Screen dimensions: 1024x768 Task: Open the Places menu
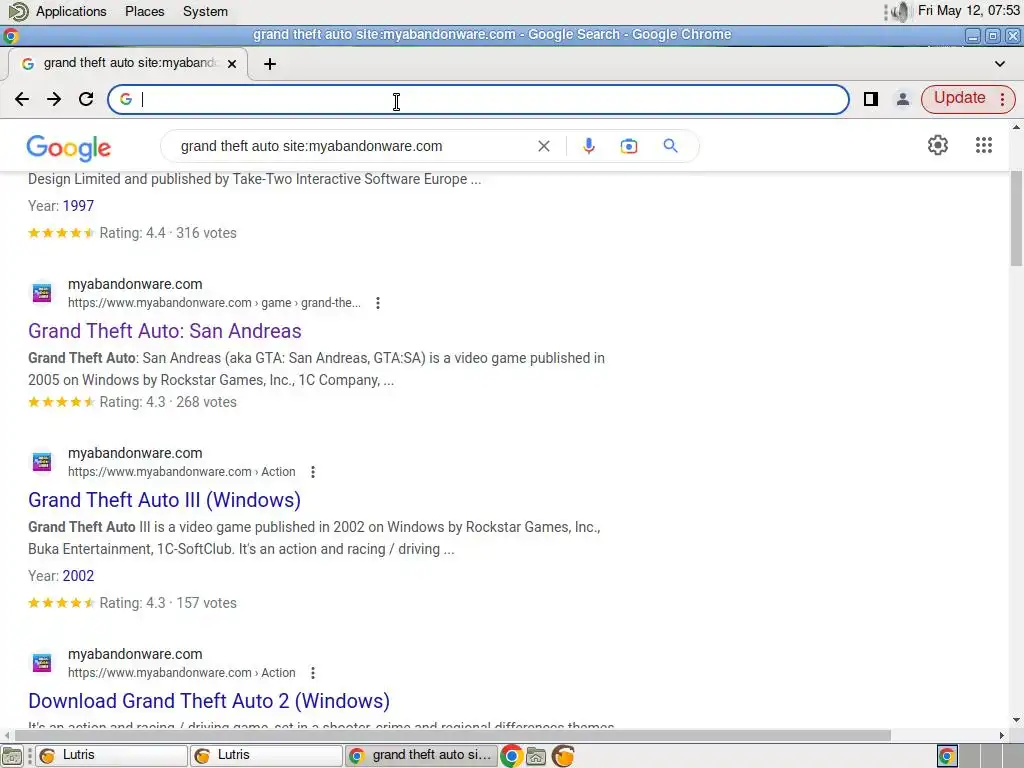[144, 12]
